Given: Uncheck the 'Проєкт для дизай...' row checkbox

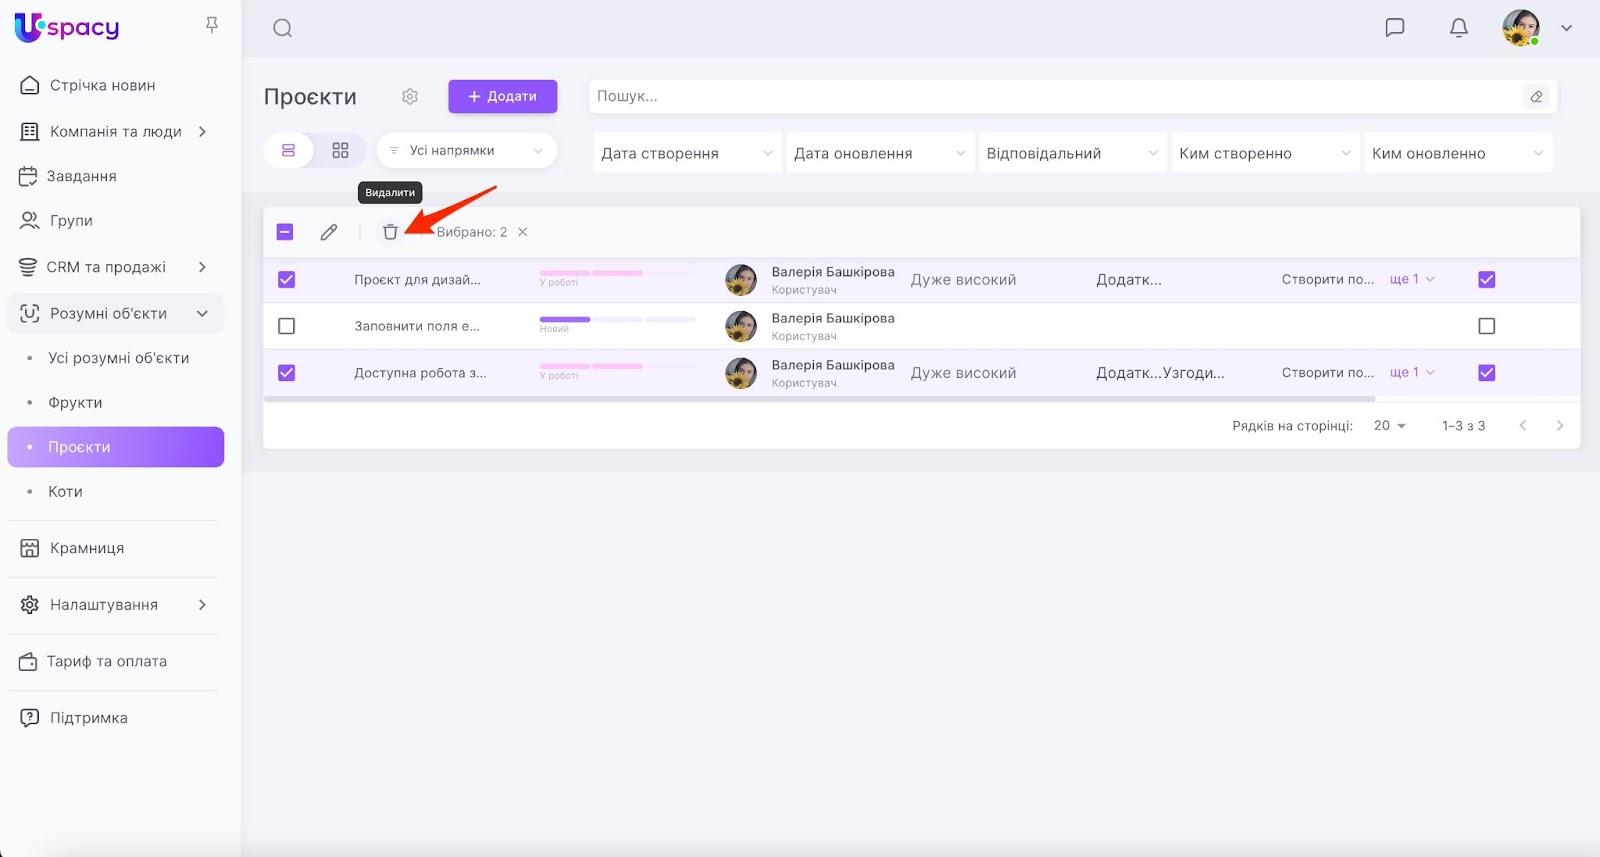Looking at the screenshot, I should (287, 280).
